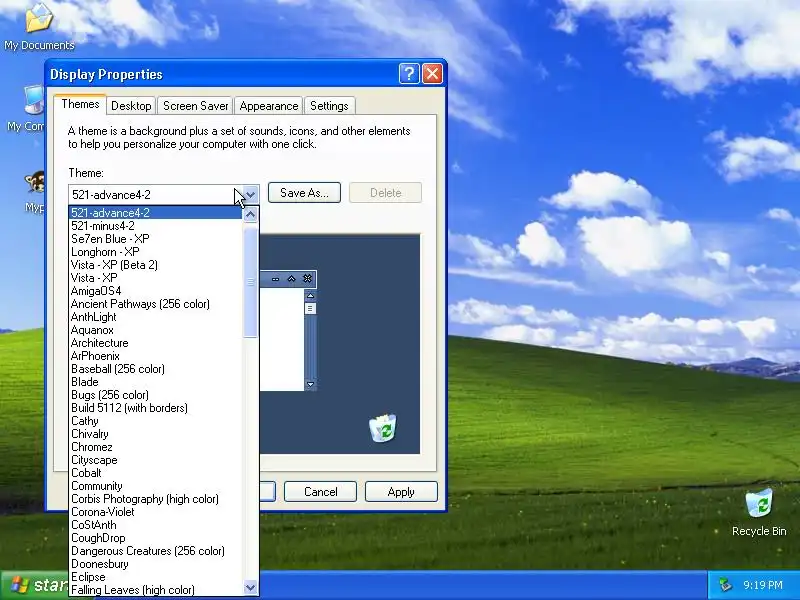Click the theme list scrollbar thumb
Screen dimensions: 800x600
coord(251,281)
